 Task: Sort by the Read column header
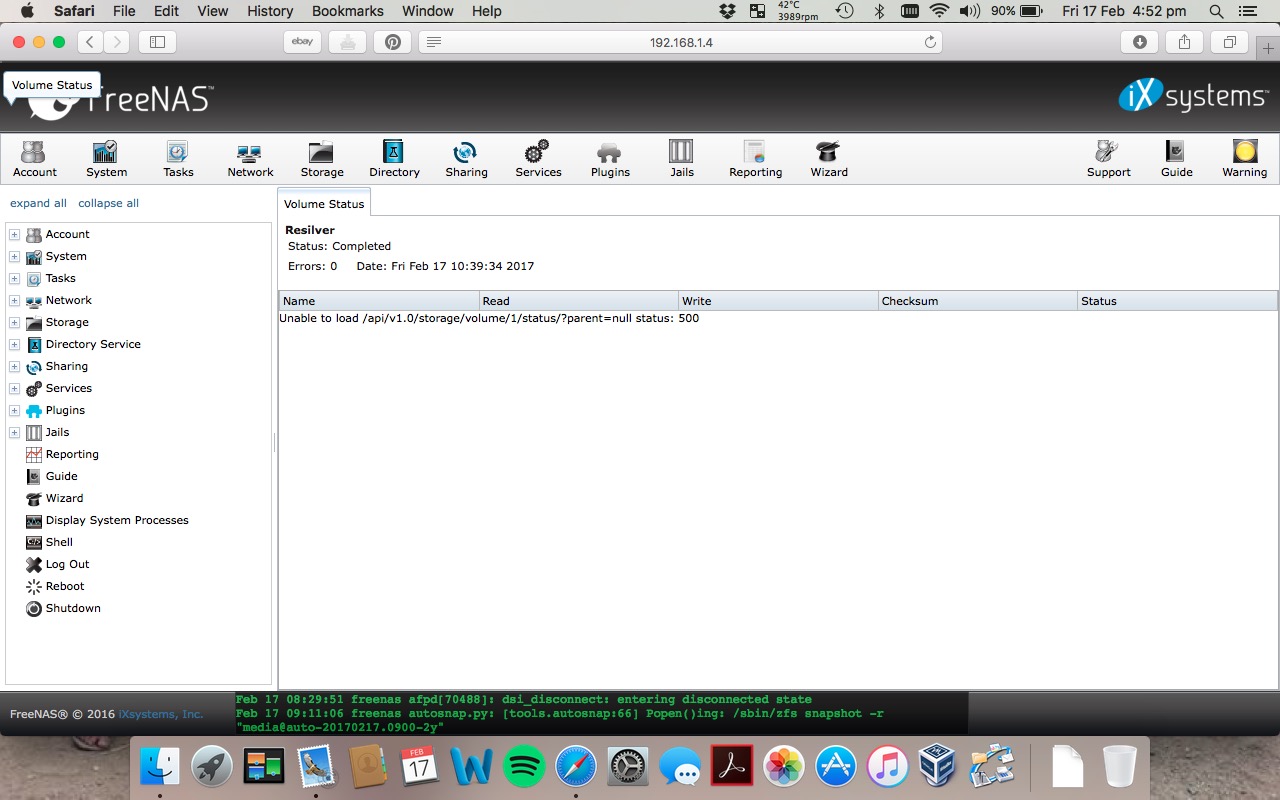click(x=579, y=301)
